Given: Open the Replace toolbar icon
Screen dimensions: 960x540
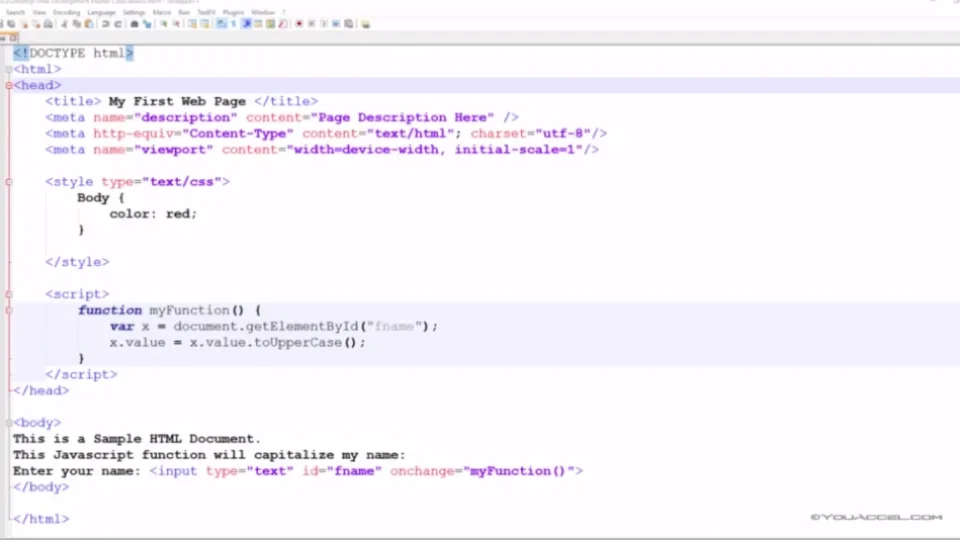Looking at the screenshot, I should tap(147, 24).
